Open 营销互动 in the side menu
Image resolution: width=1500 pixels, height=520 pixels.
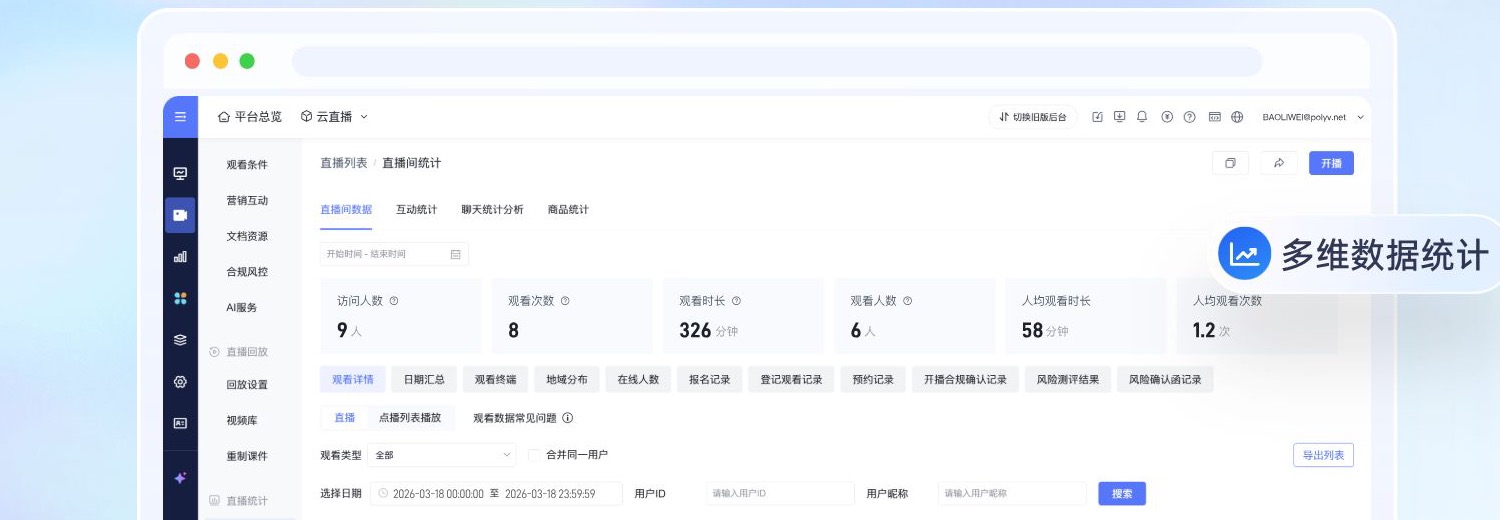coord(247,201)
